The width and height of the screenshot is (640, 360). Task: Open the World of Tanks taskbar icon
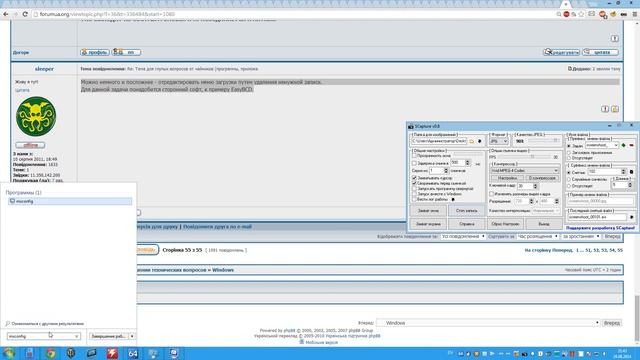71,353
